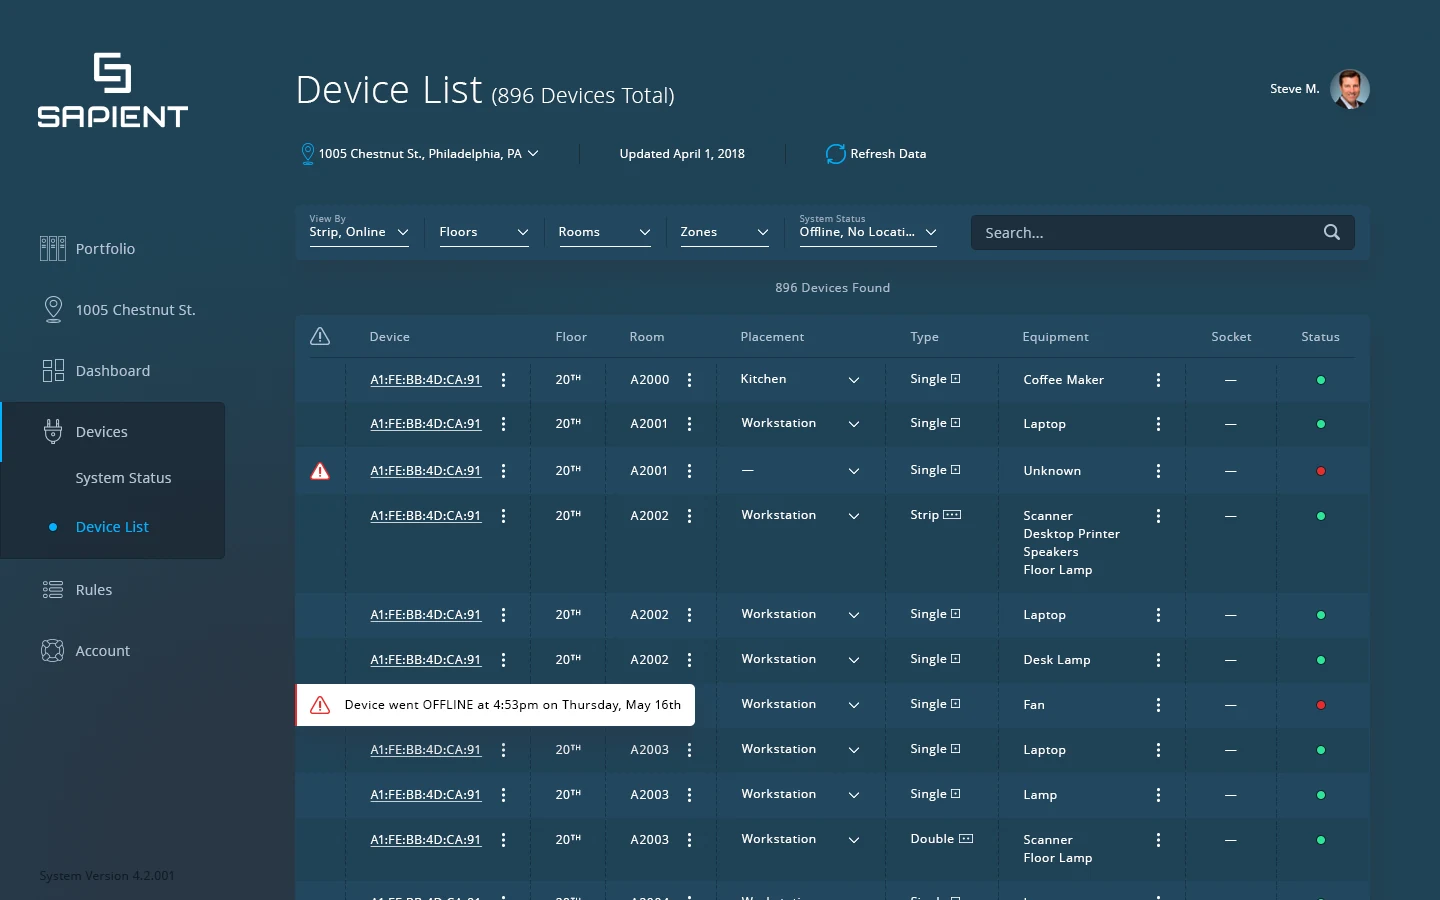Viewport: 1440px width, 900px height.
Task: Open device options menu for the Coffee Maker row
Action: [503, 380]
